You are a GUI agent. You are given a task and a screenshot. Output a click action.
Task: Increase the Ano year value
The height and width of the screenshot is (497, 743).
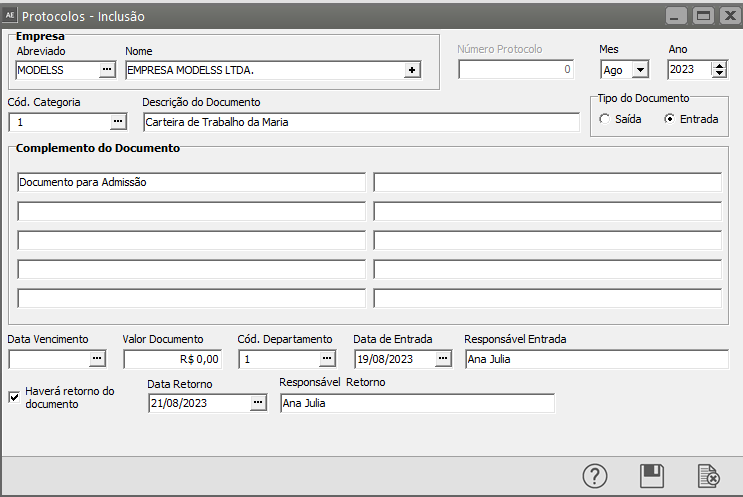point(719,65)
